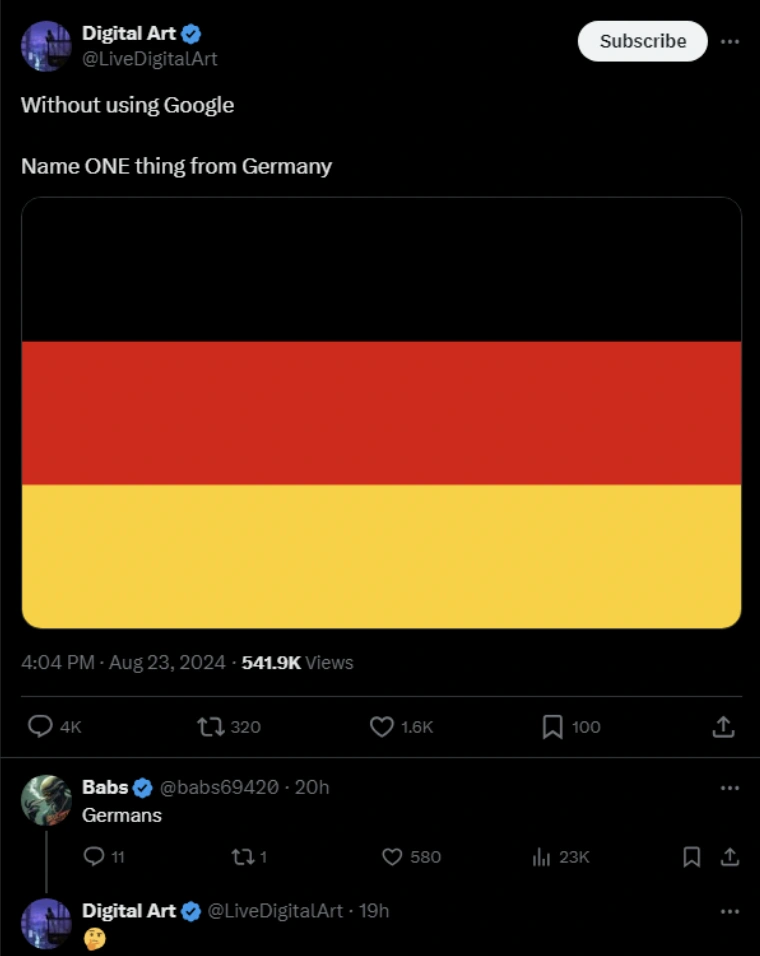
Task: Share the main post via share icon
Action: (723, 727)
